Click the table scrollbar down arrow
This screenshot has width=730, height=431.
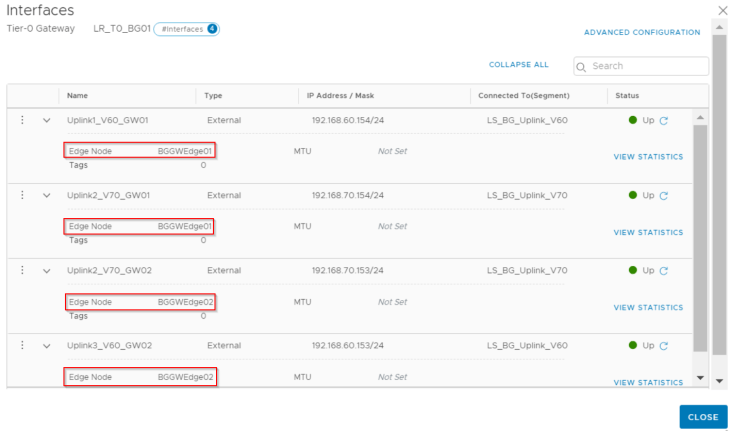[x=699, y=380]
